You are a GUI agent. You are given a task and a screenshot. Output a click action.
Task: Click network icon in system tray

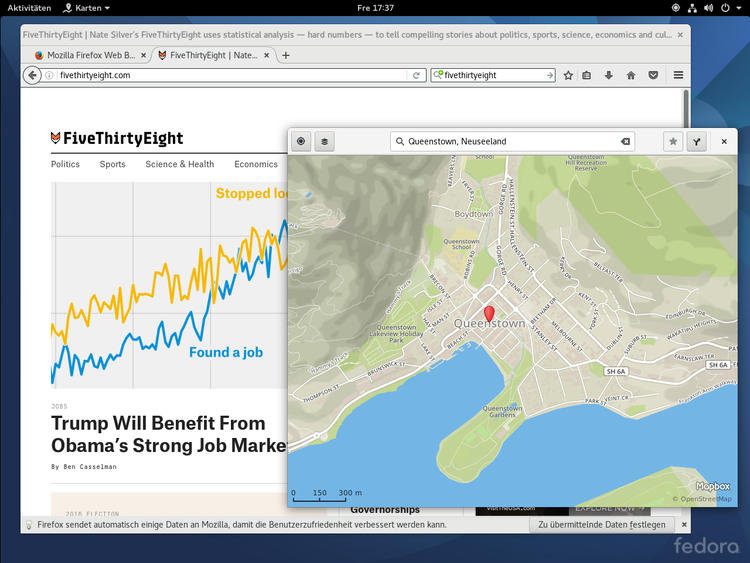pos(692,8)
